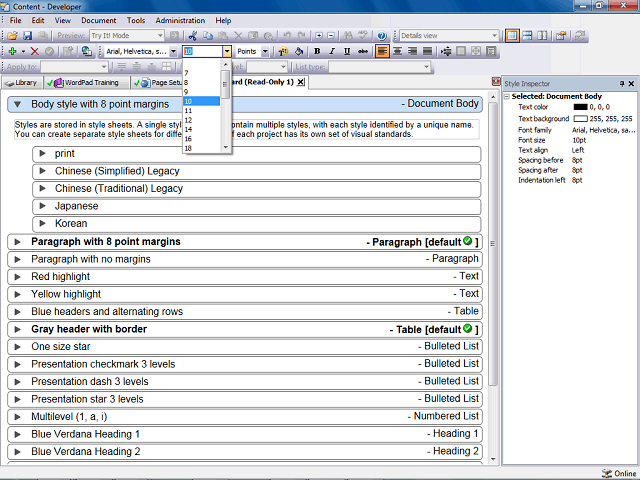Click the globe publish icon

point(86,51)
